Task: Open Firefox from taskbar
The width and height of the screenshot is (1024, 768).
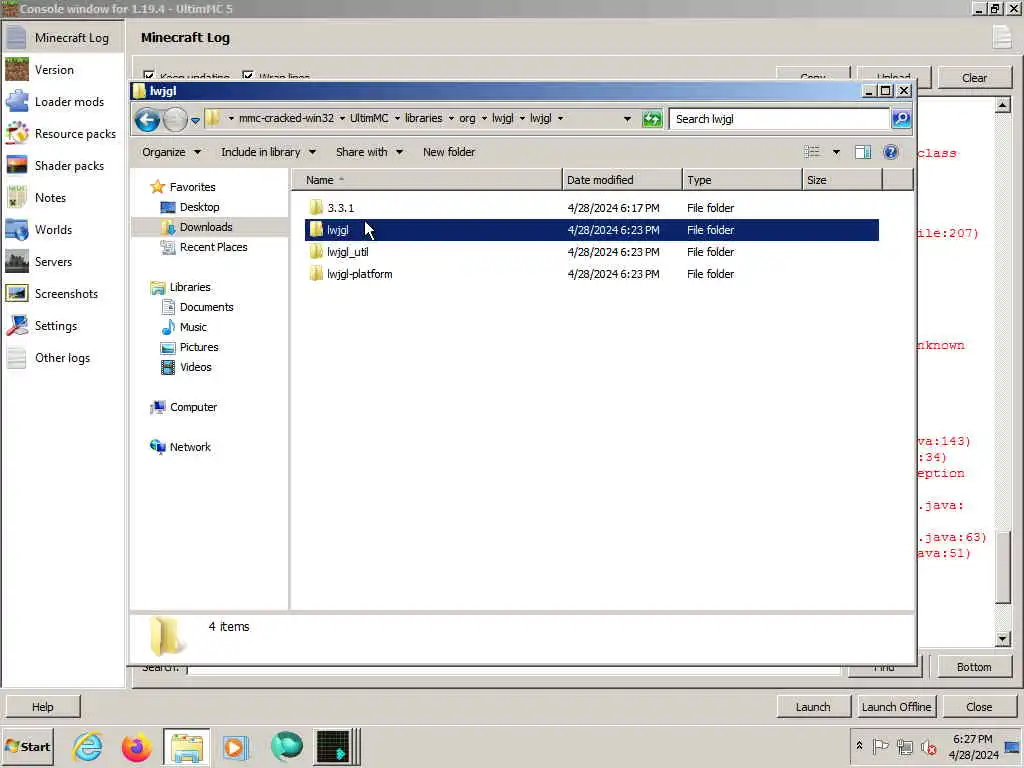Action: point(136,746)
